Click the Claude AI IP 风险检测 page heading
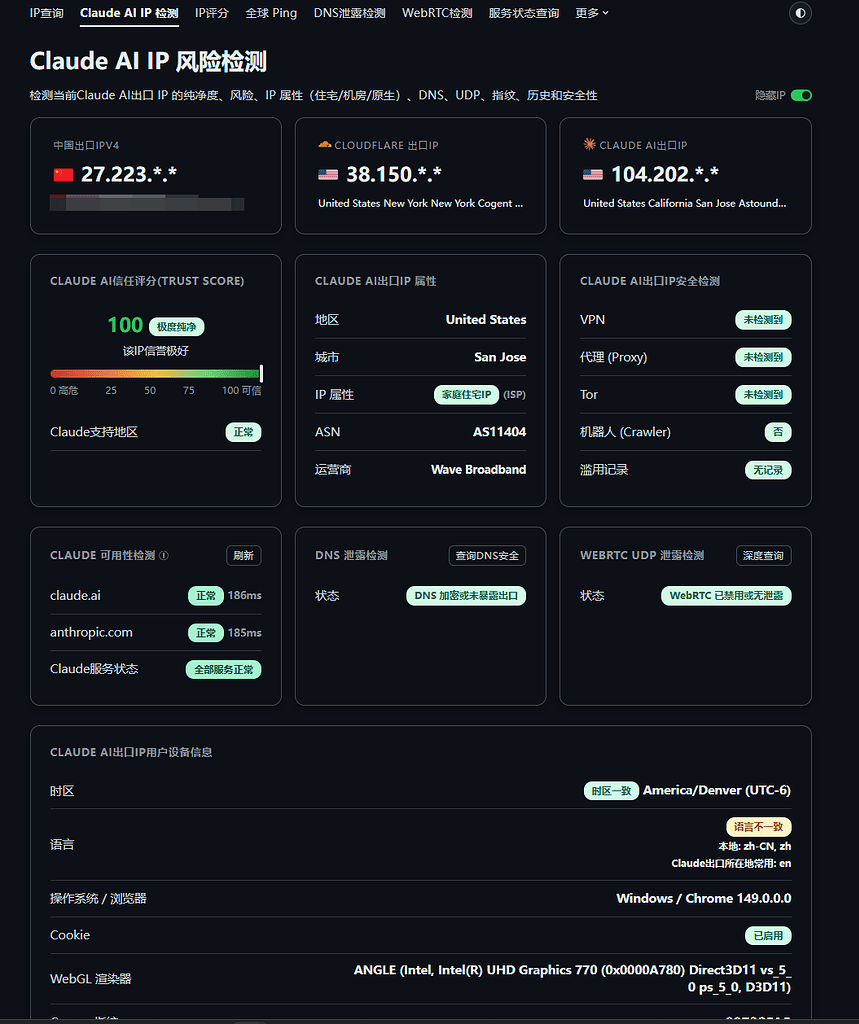859x1024 pixels. pos(148,61)
